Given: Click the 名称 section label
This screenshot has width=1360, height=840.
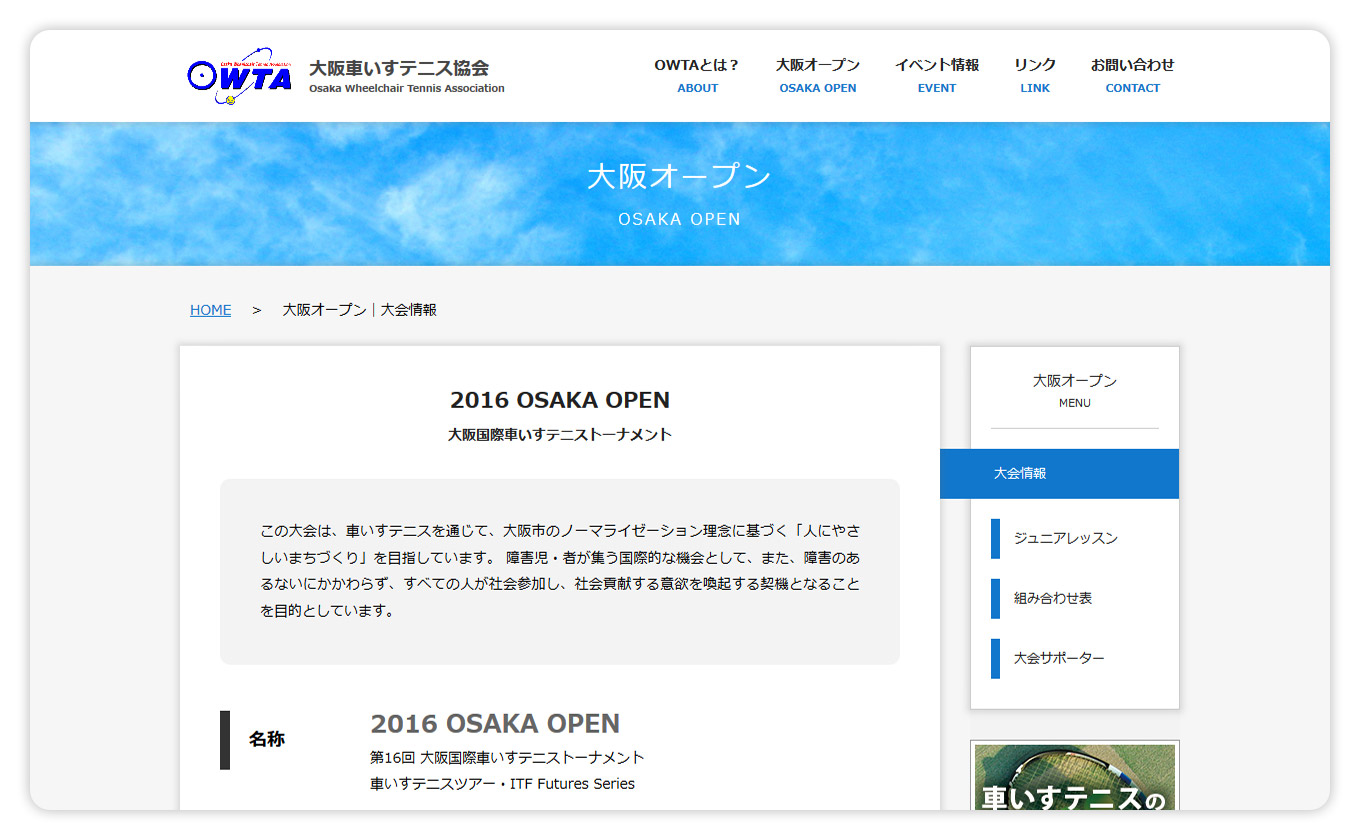Looking at the screenshot, I should (267, 740).
